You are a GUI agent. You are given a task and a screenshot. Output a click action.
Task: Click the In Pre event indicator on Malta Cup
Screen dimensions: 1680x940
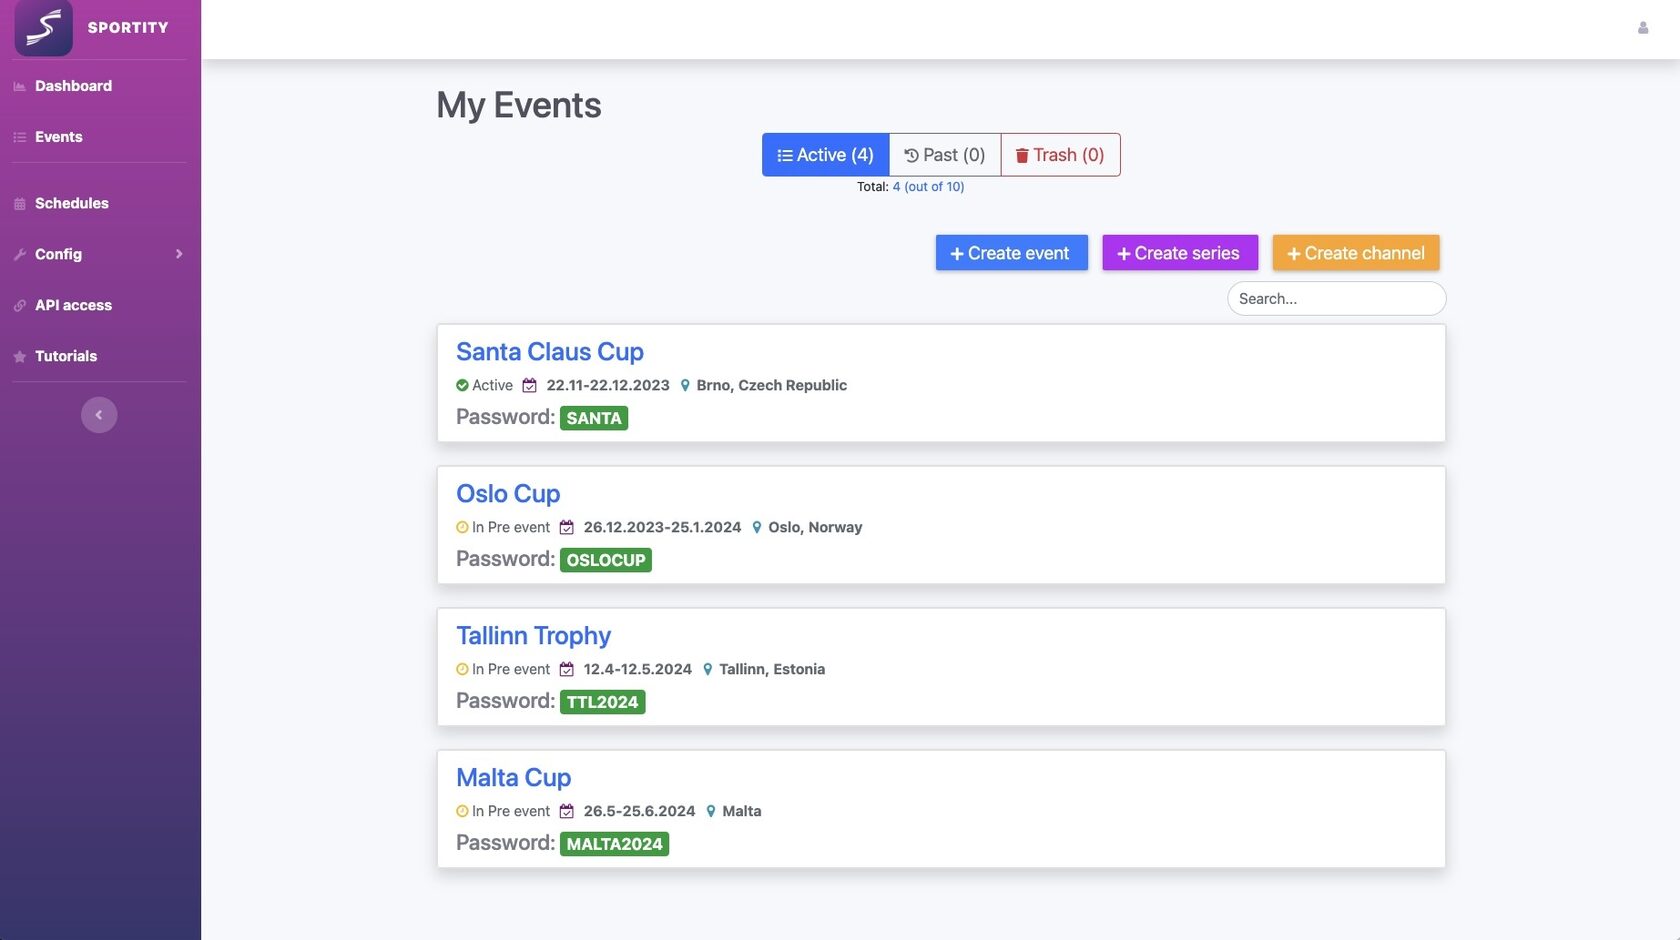[461, 811]
